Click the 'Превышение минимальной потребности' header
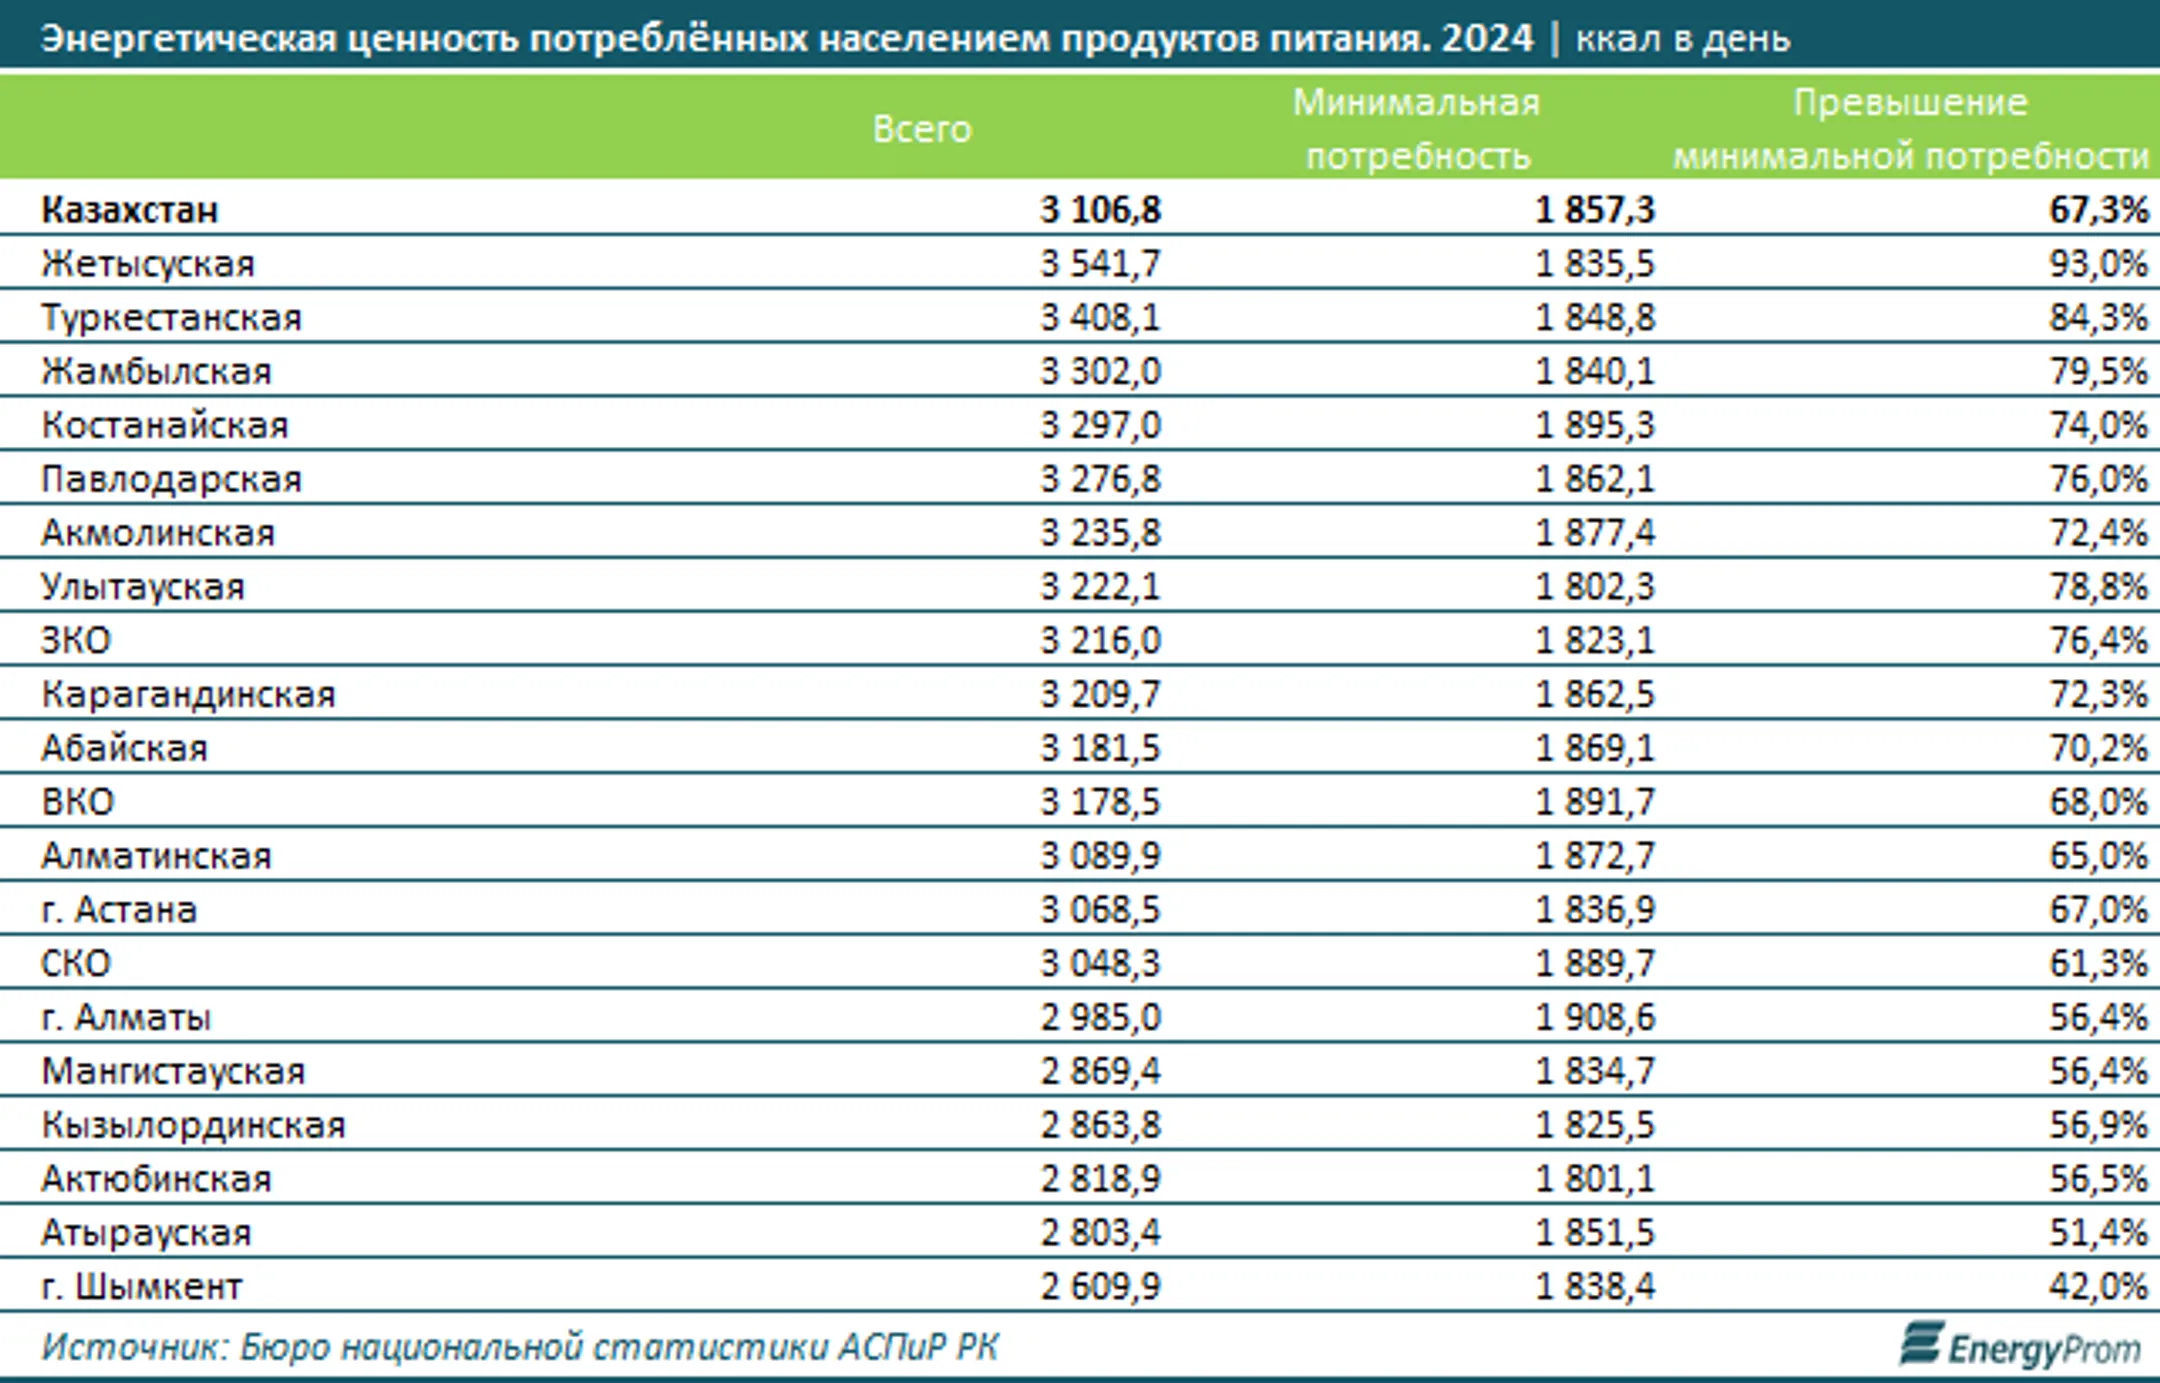Screen dimensions: 2160x1383 coord(1910,129)
